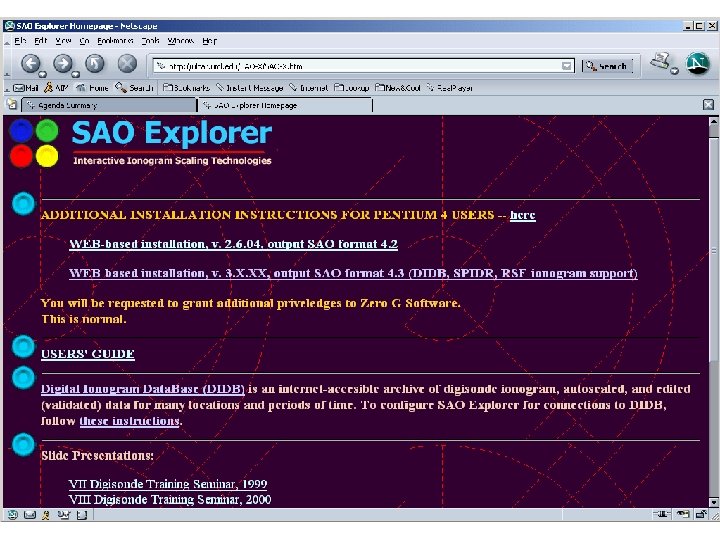Image resolution: width=720 pixels, height=540 pixels.
Task: Open VII Digisonde Training Seminar, 1999 link
Action: 168,484
